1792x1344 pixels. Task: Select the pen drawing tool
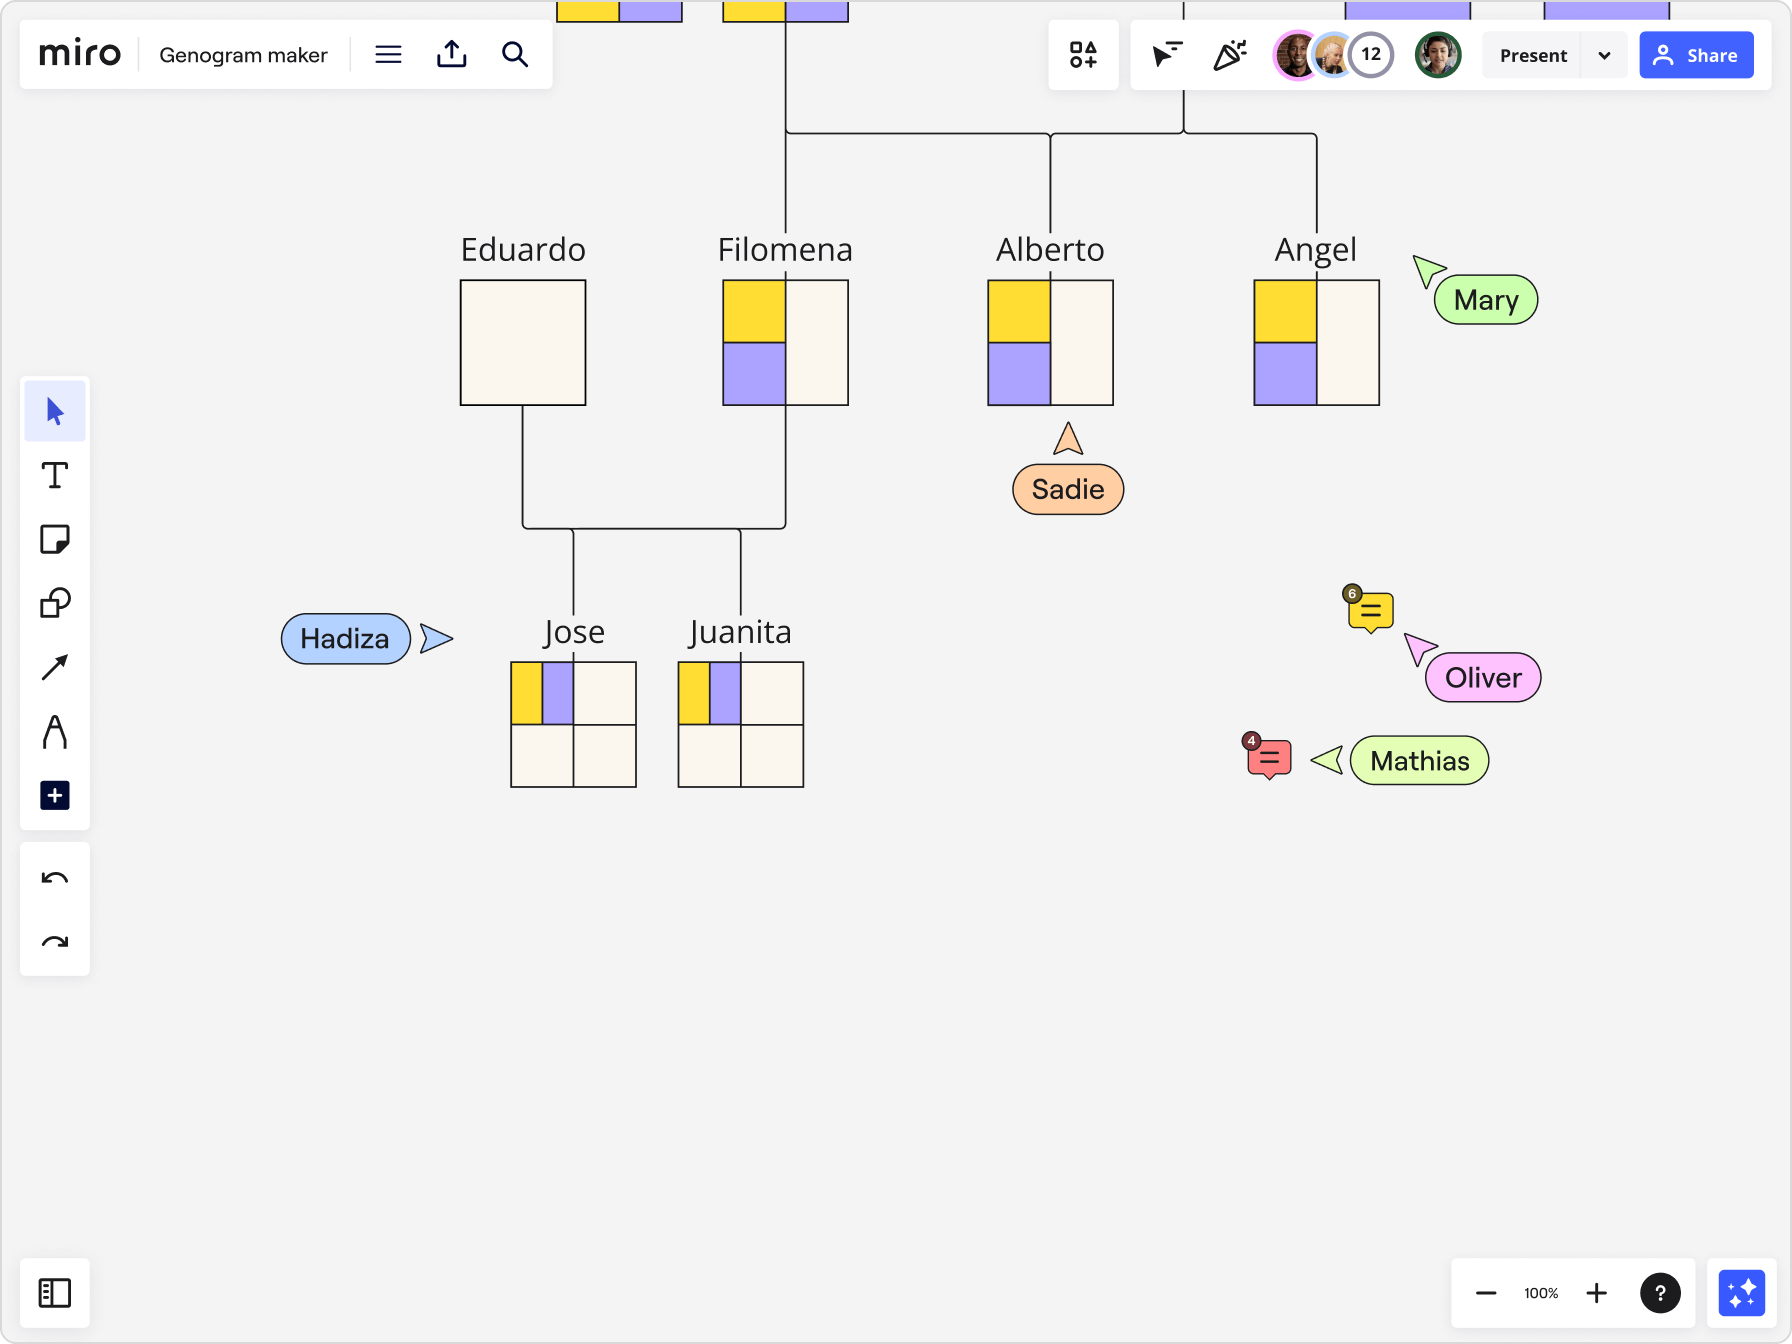click(55, 732)
